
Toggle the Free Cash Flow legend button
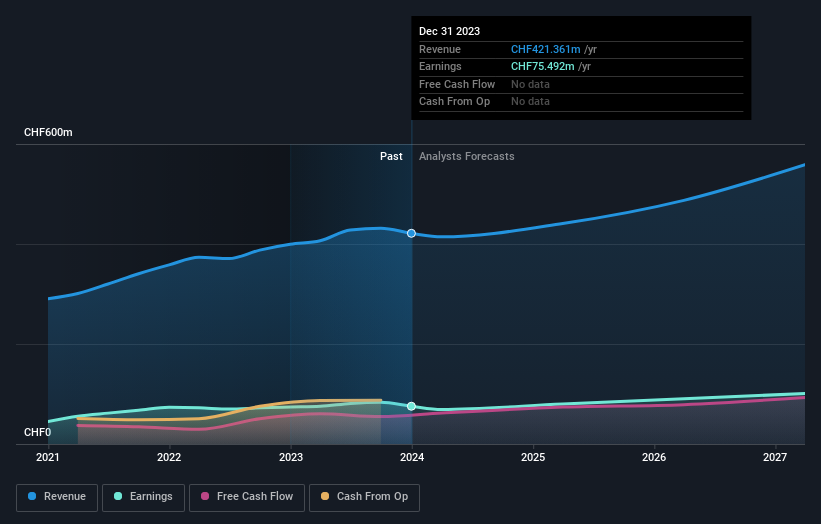click(x=247, y=497)
